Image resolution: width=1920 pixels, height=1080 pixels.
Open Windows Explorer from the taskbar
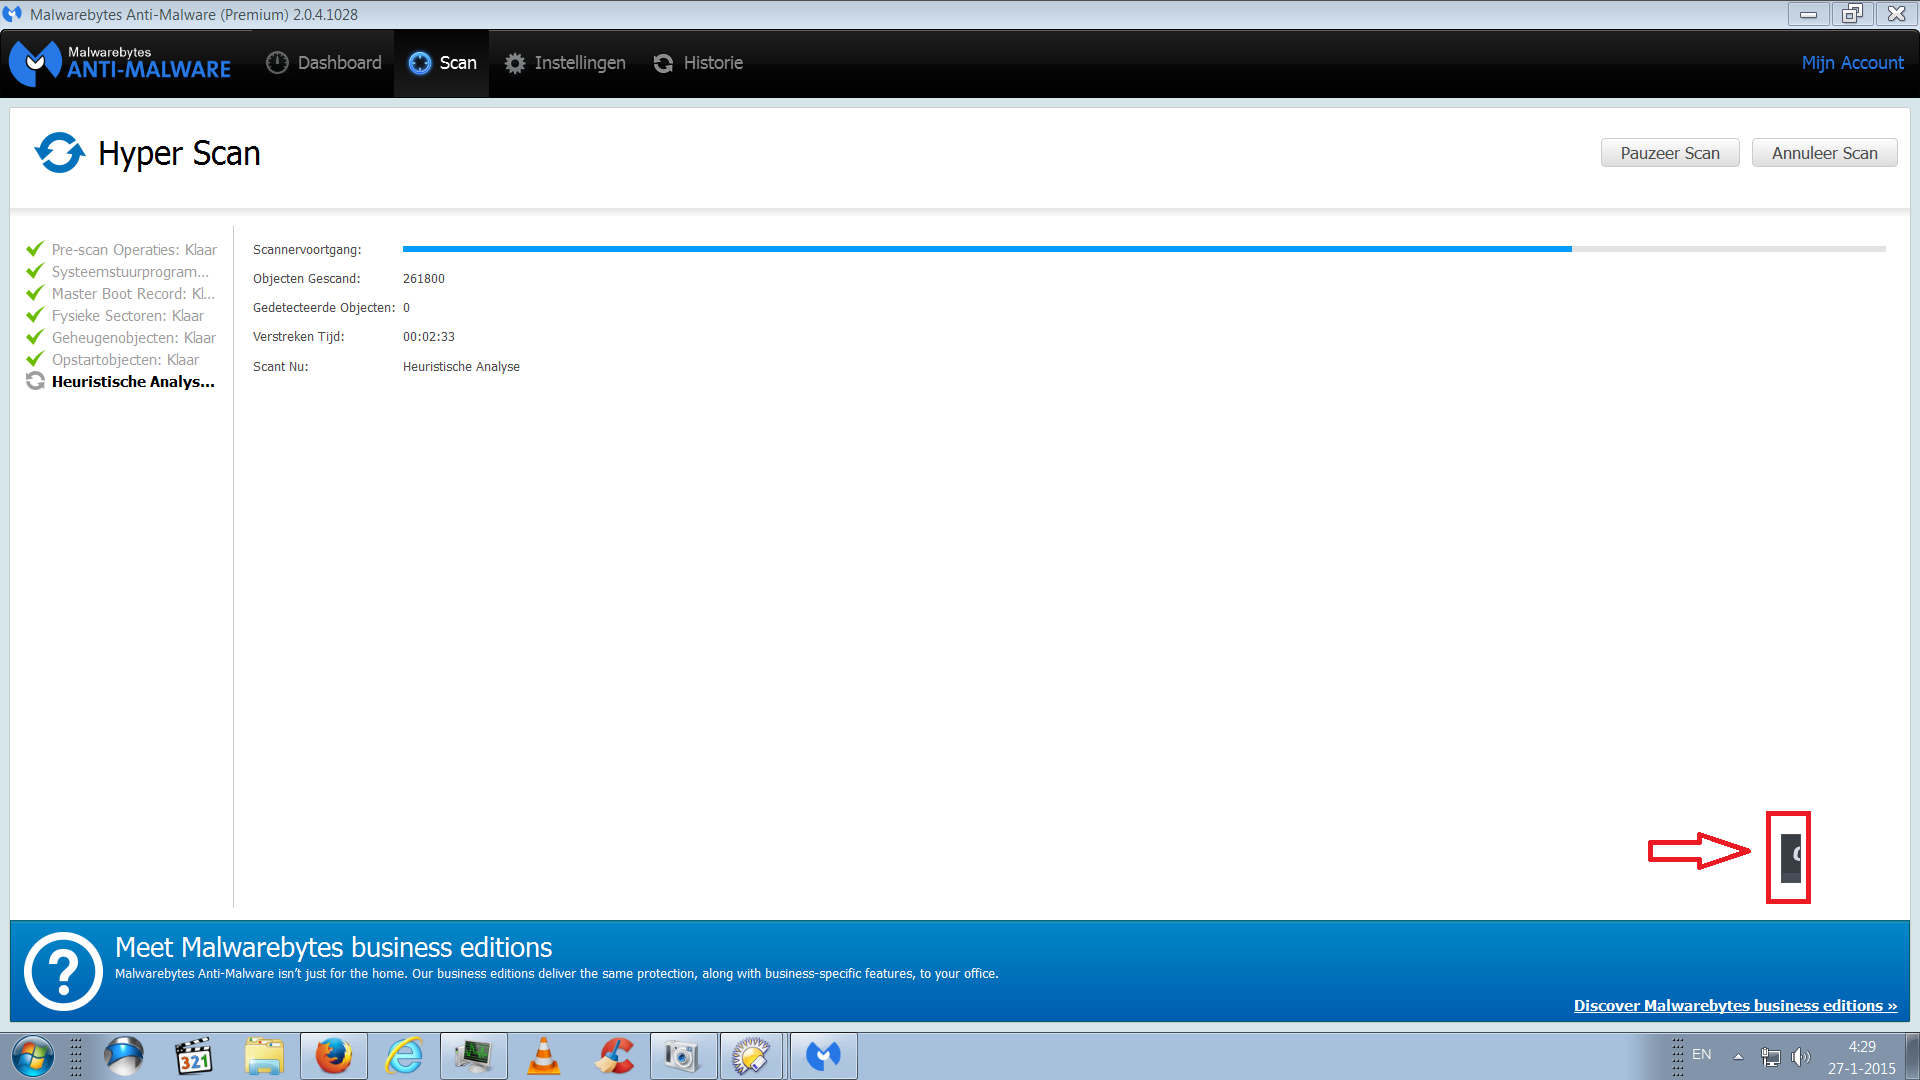264,1056
